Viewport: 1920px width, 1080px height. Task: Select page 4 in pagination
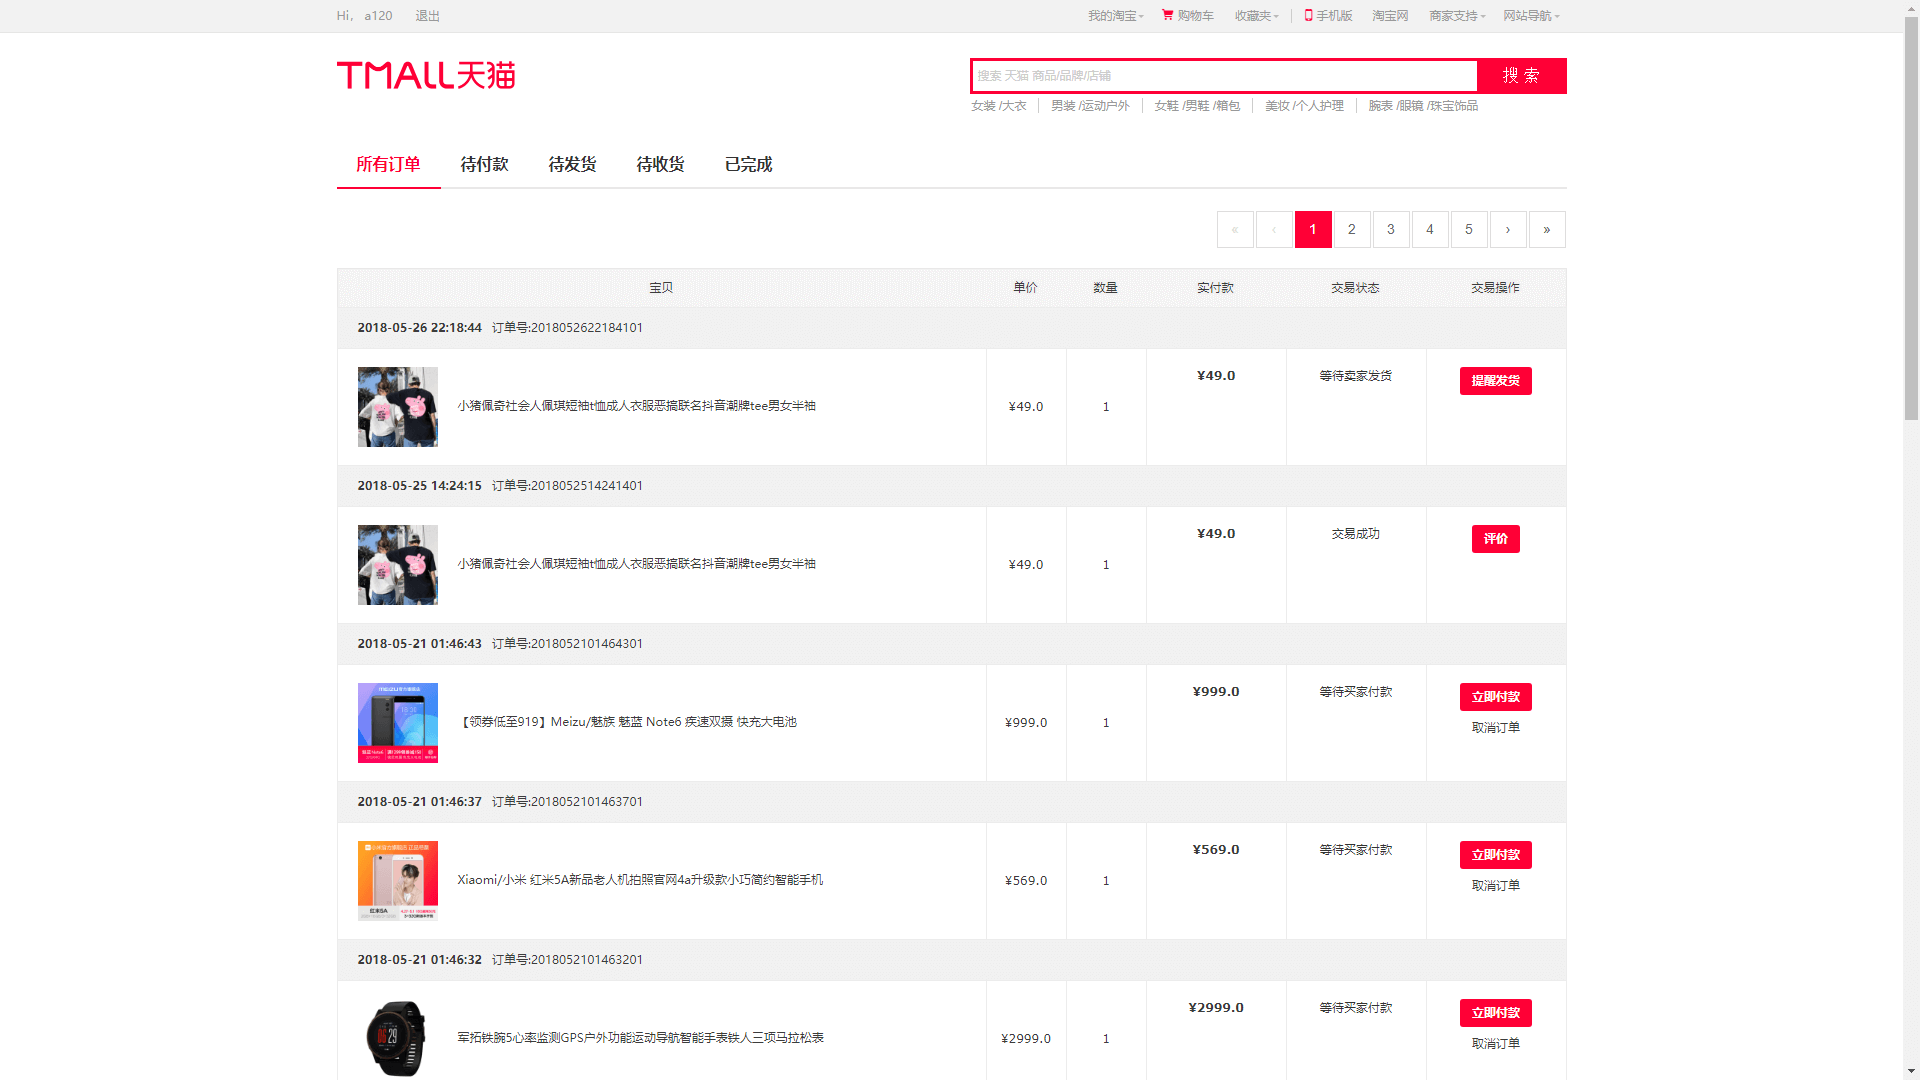1430,230
